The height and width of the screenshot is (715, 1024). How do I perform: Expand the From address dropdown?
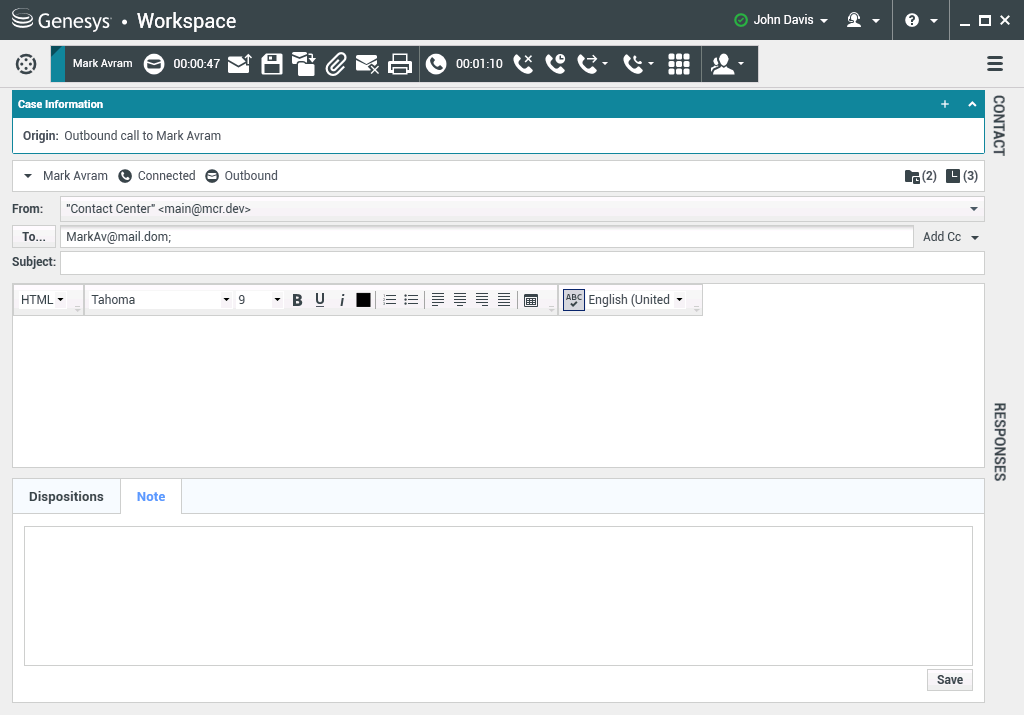coord(973,209)
